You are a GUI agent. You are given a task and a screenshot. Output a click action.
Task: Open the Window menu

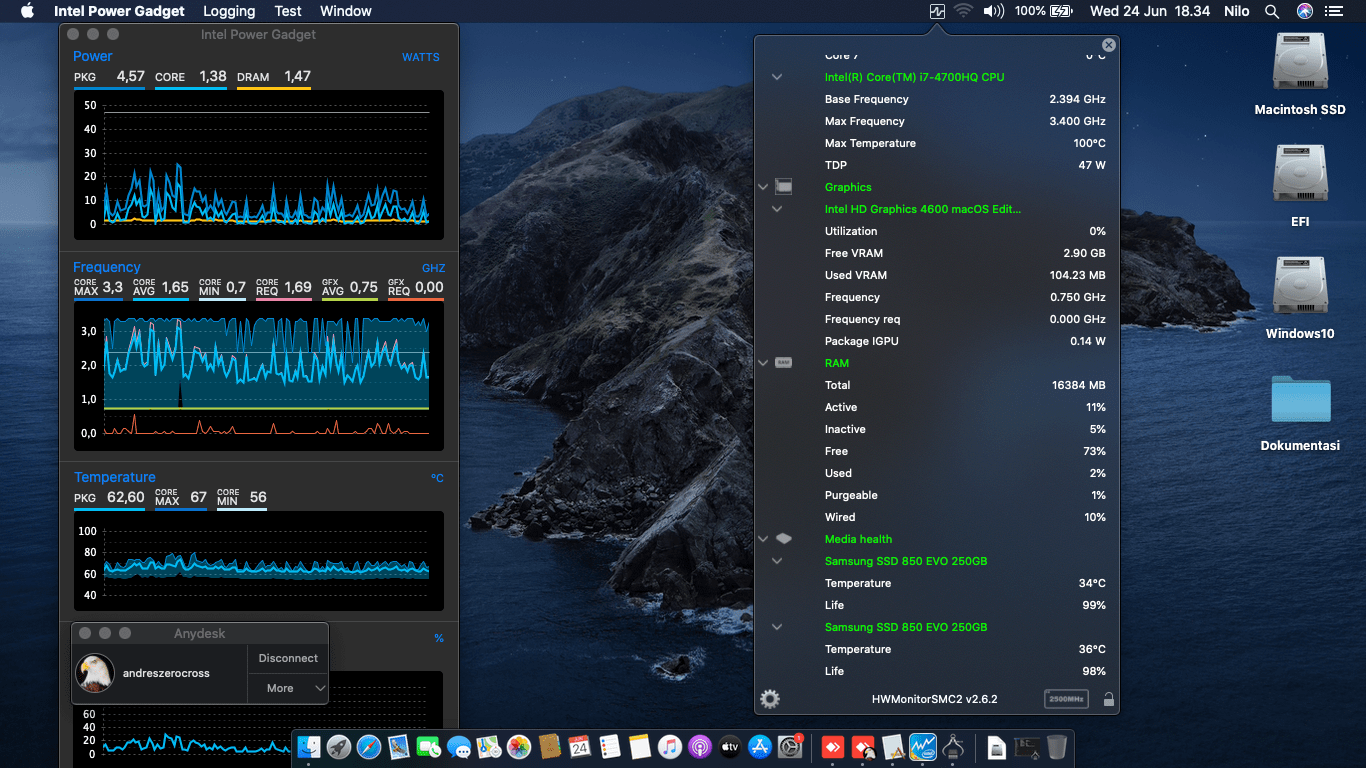coord(346,11)
